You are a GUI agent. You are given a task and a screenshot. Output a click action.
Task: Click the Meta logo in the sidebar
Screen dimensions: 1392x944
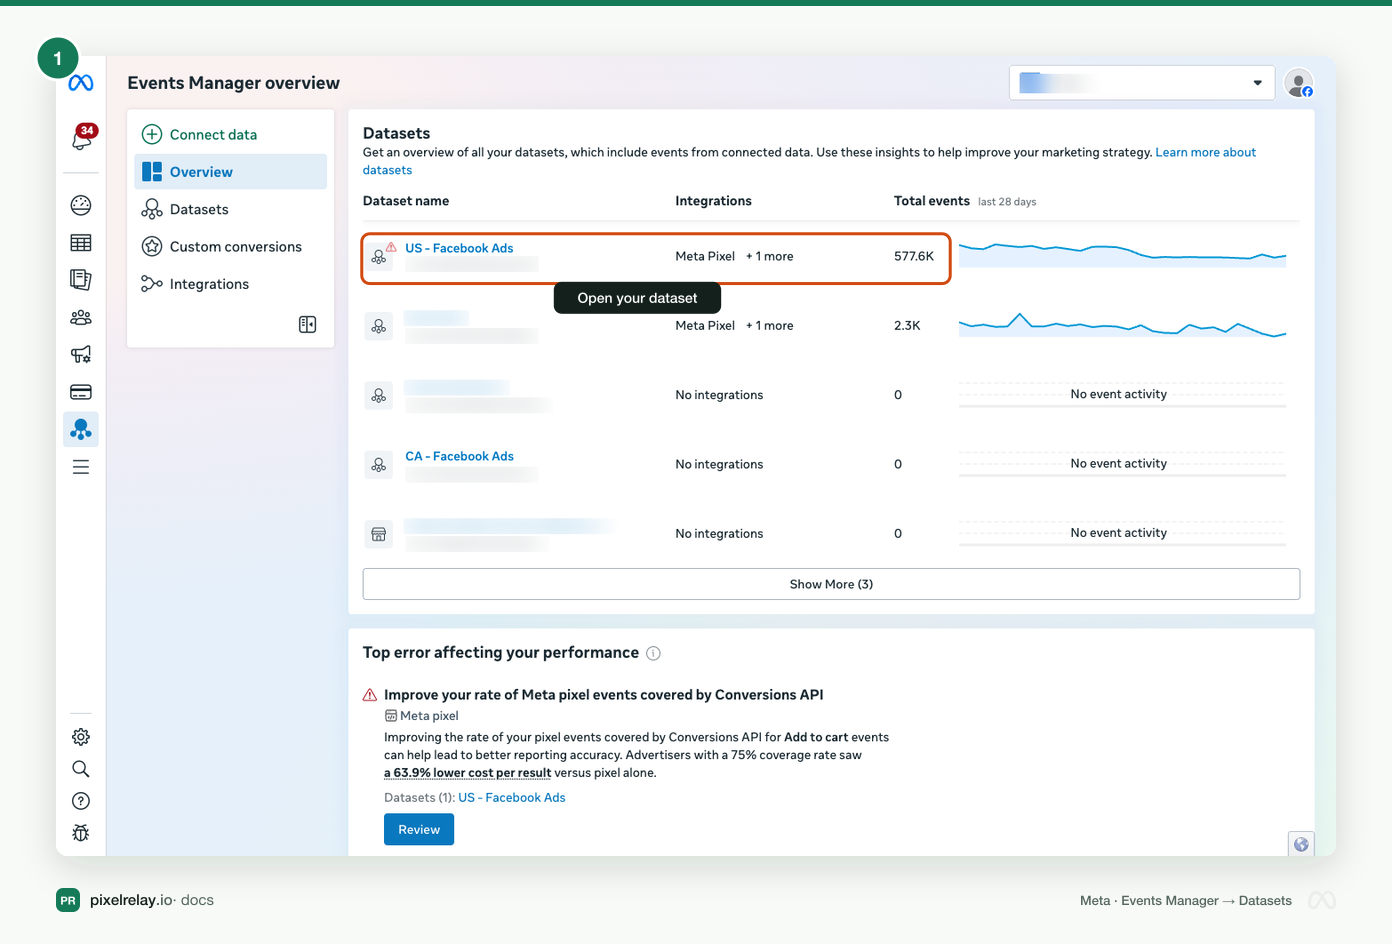pos(81,83)
